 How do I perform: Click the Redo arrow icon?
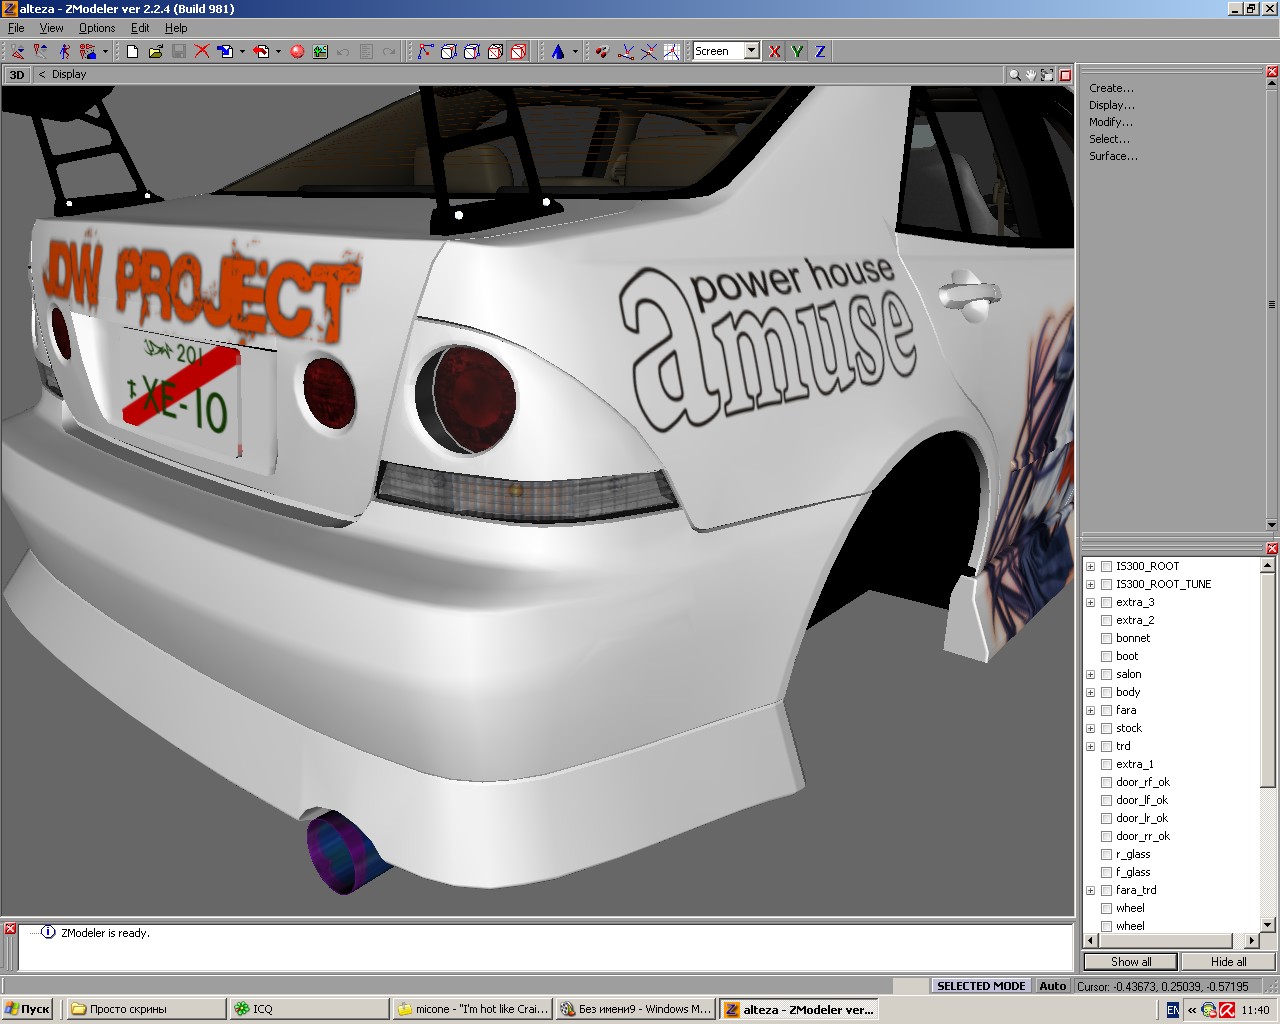pos(389,51)
